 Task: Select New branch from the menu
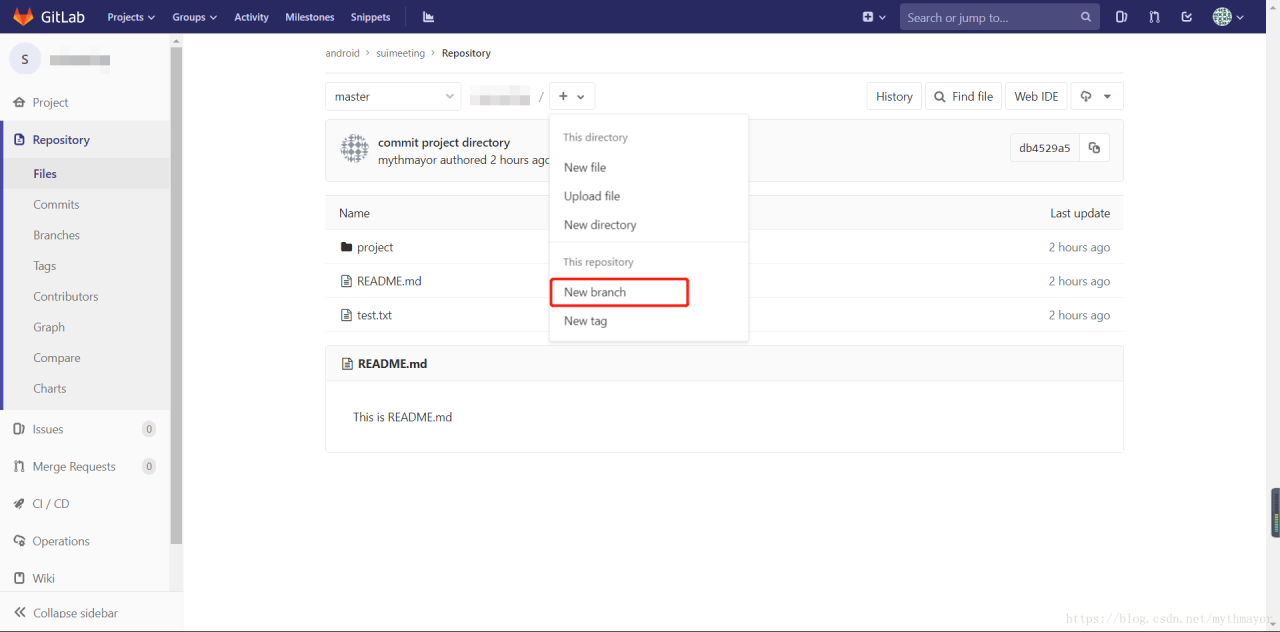coord(595,292)
